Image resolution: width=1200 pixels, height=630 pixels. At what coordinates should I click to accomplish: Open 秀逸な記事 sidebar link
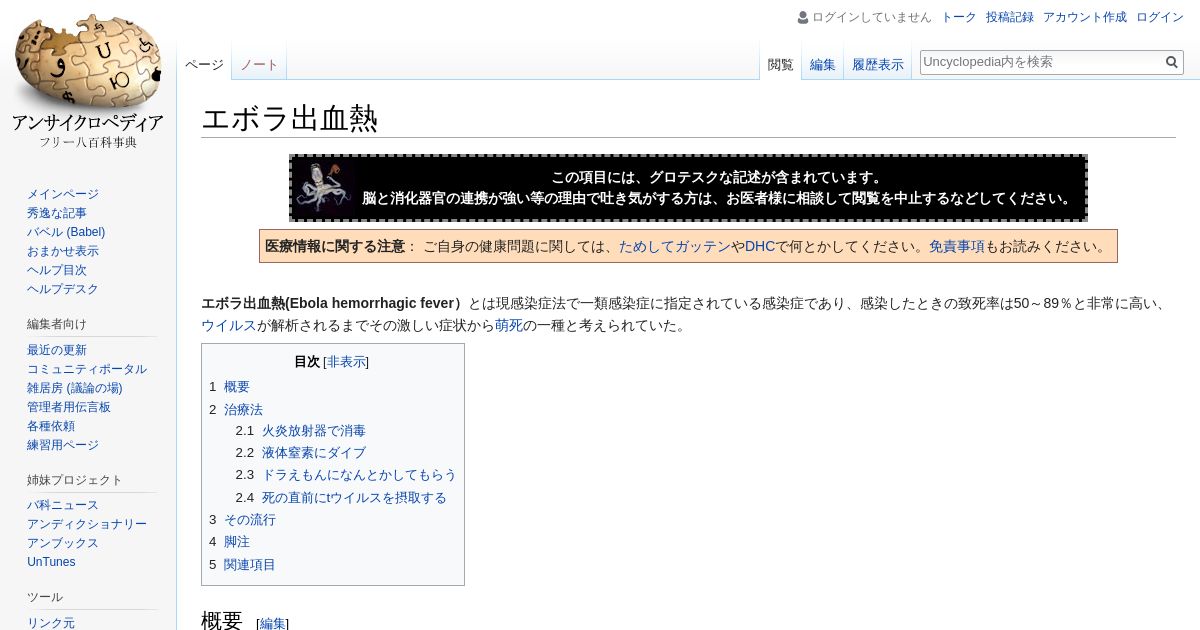point(57,213)
